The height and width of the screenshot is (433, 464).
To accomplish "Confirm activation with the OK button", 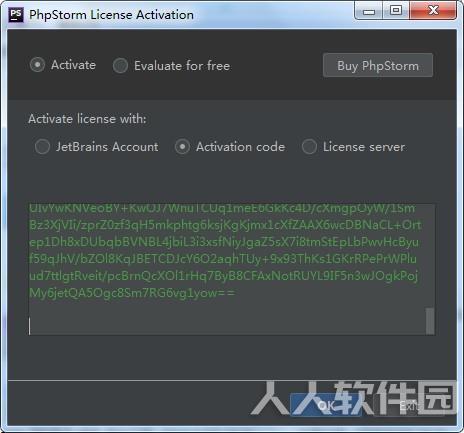I will point(326,405).
